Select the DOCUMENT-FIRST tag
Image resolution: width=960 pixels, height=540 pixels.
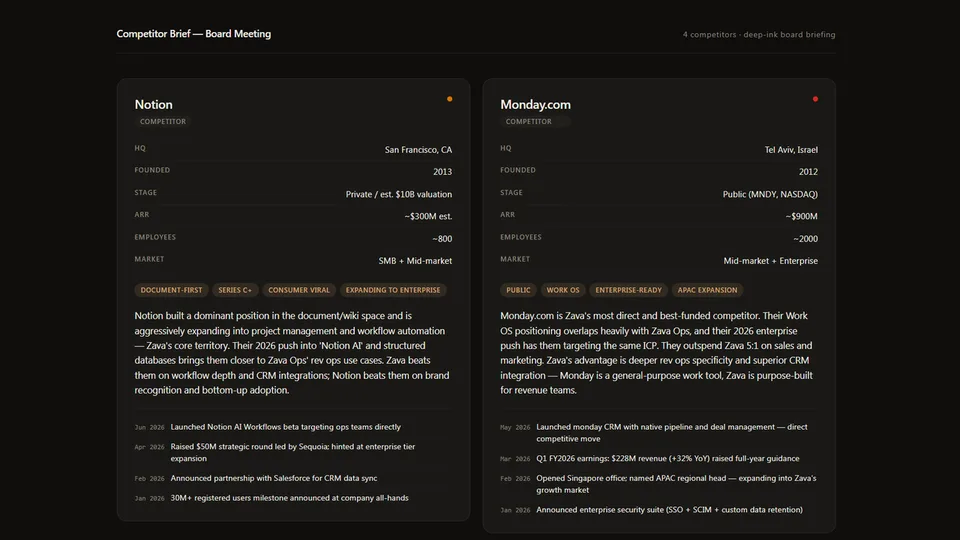[x=171, y=290]
